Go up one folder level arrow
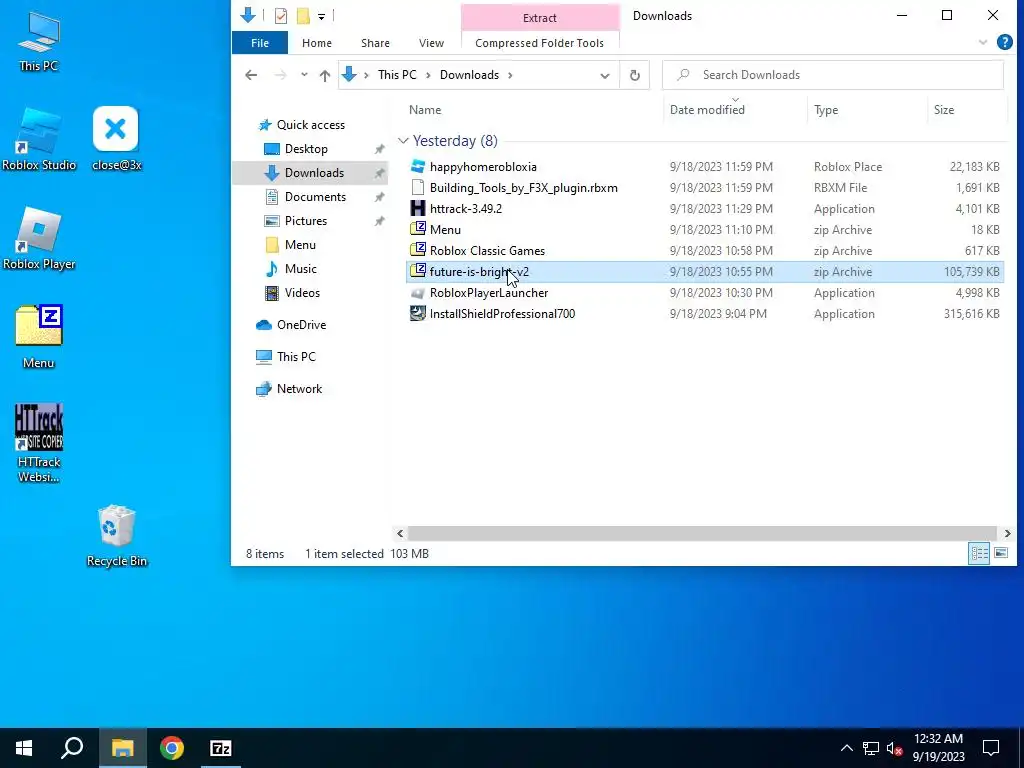 click(325, 75)
